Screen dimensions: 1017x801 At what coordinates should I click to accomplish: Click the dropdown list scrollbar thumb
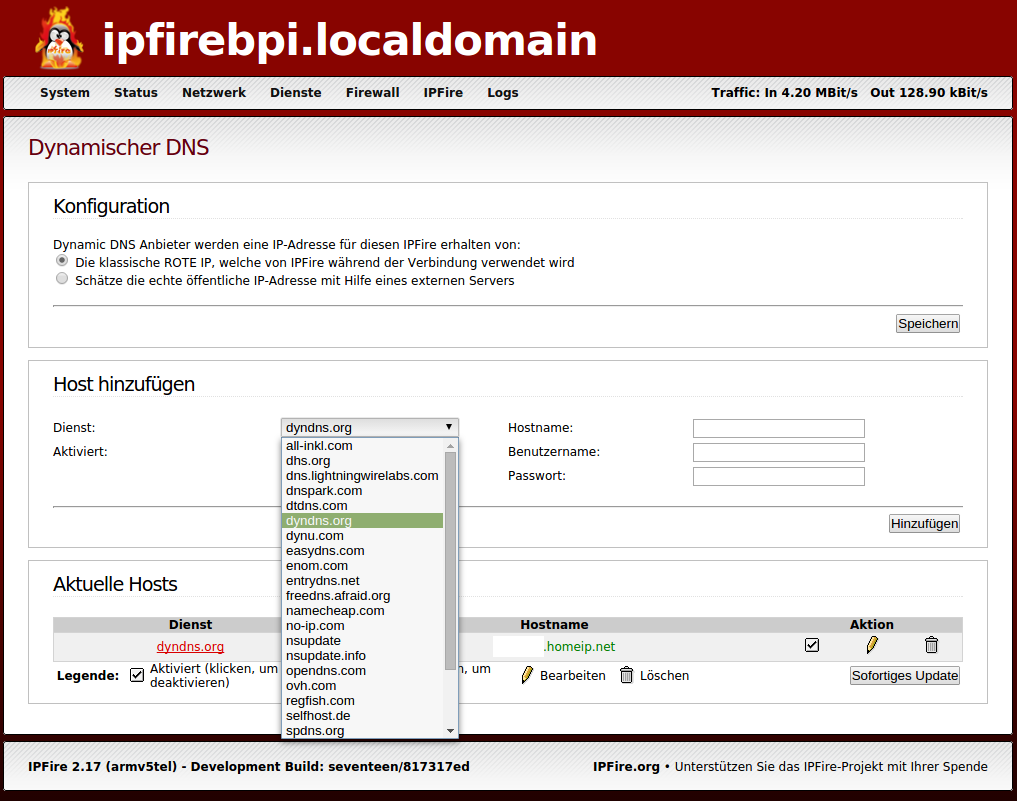[x=450, y=561]
